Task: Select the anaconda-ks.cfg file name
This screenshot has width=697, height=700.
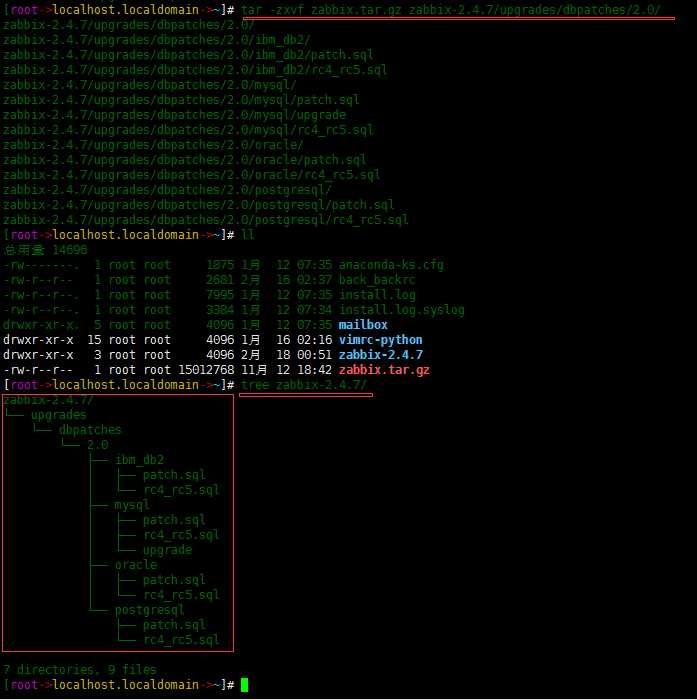Action: tap(391, 265)
